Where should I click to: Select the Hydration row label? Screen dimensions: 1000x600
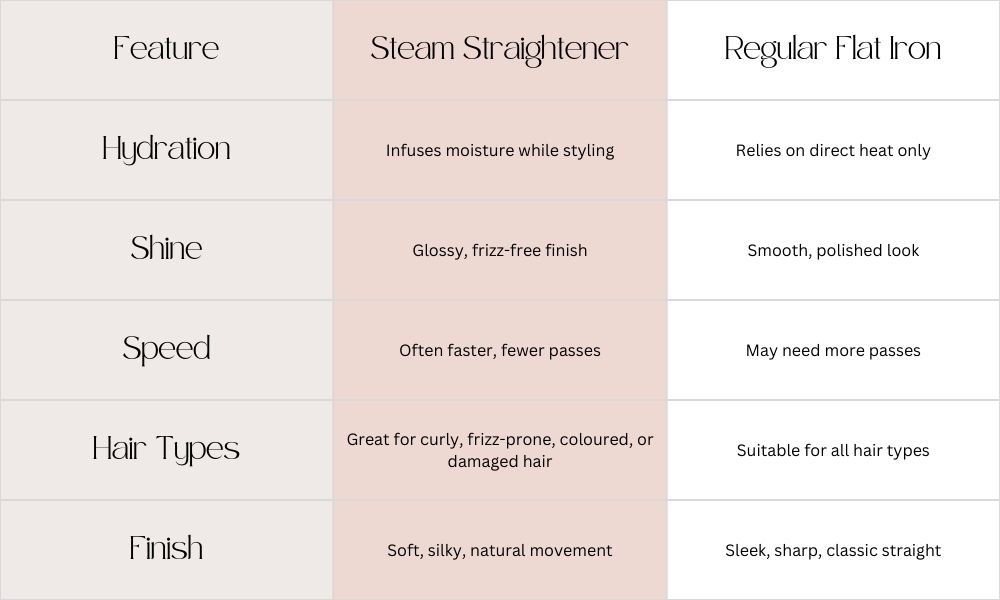point(166,149)
